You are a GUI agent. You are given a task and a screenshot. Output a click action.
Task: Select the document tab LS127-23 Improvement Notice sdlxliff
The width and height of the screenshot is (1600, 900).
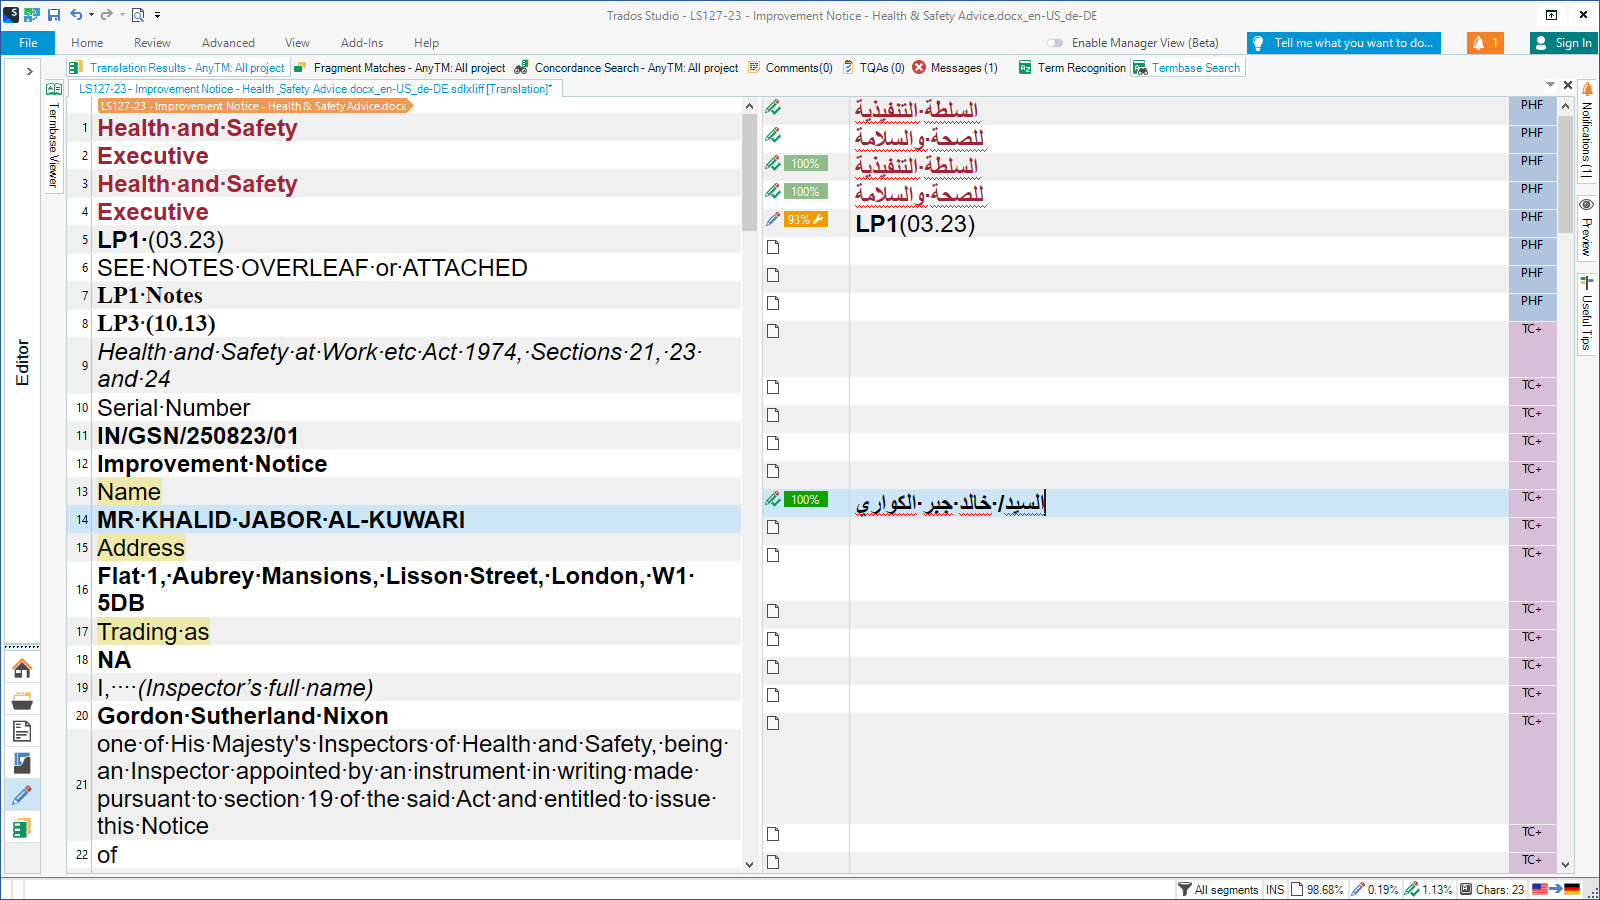315,89
